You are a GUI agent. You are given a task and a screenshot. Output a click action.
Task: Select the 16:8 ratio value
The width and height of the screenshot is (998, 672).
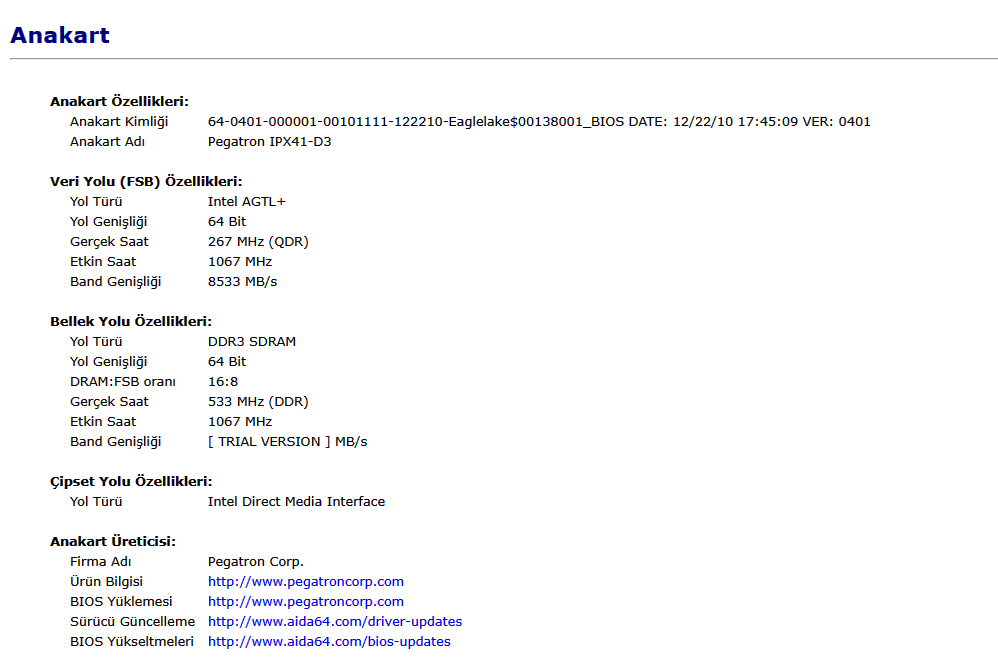click(x=223, y=382)
